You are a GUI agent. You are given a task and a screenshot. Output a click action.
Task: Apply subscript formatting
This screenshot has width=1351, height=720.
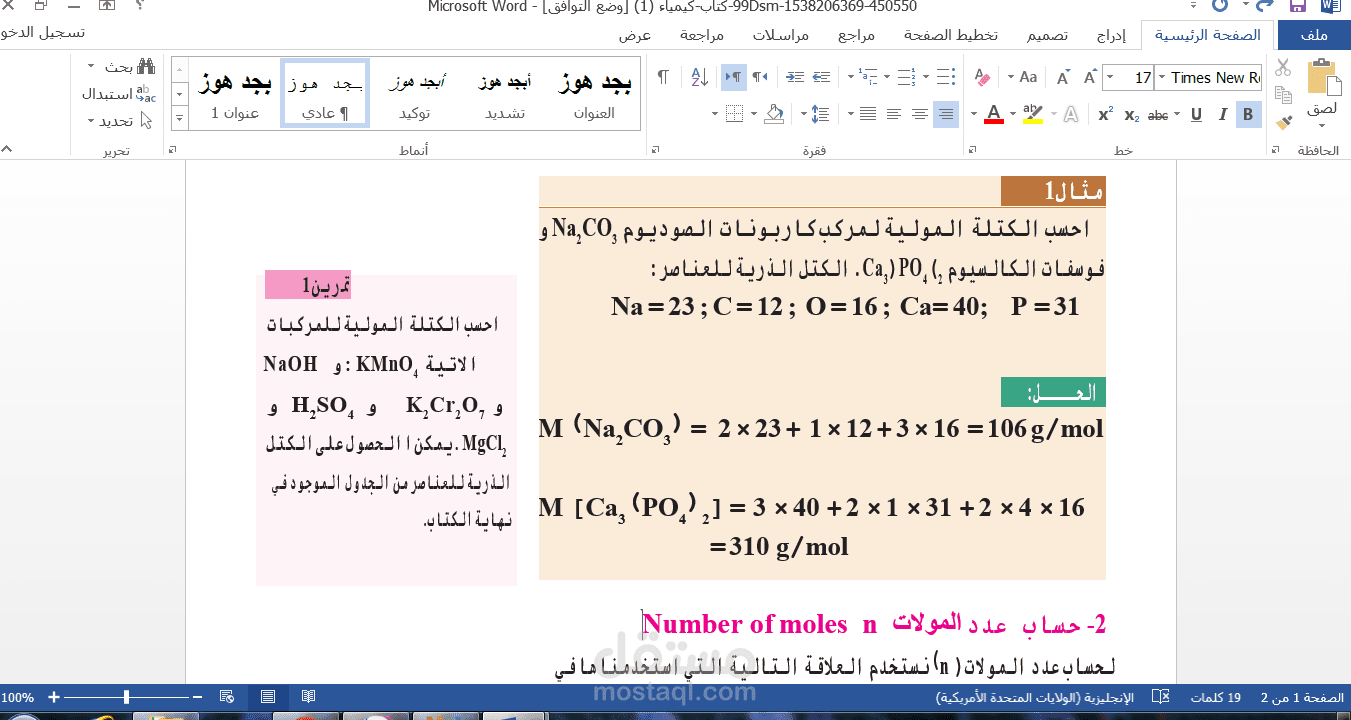(1131, 113)
